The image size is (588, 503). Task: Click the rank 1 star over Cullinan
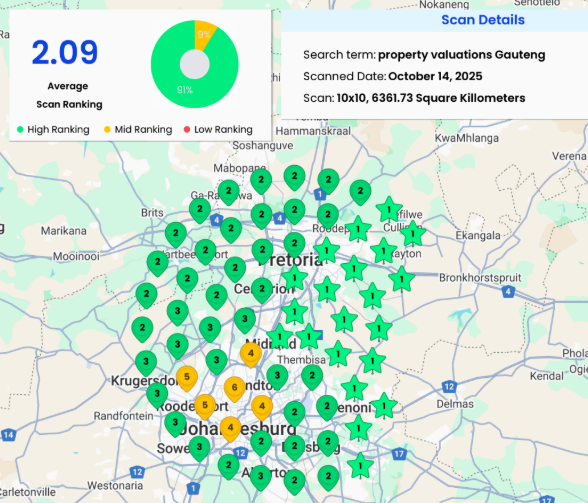click(413, 234)
